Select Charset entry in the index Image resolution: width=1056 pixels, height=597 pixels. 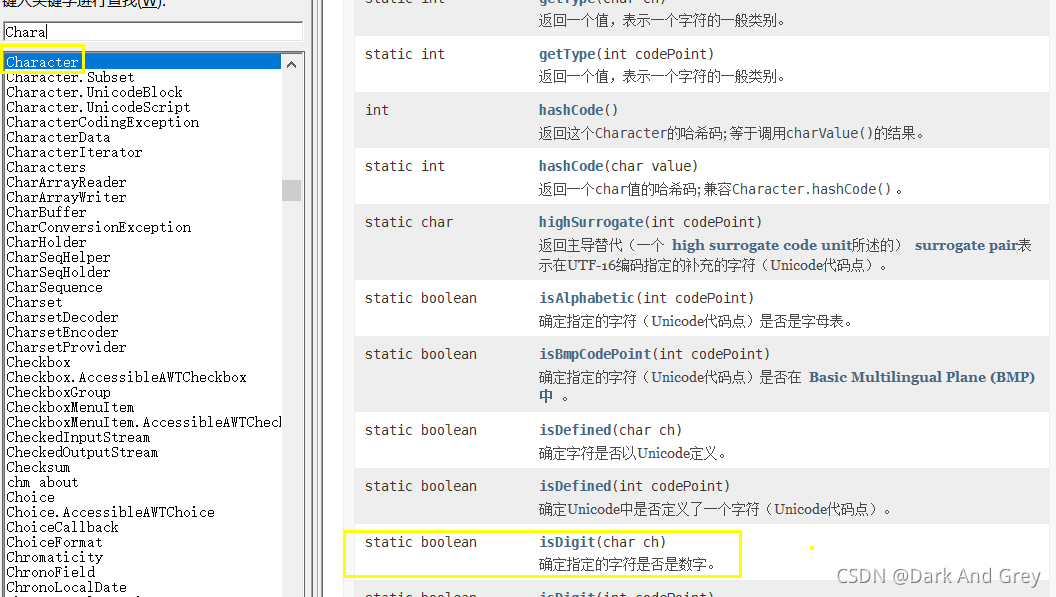tap(34, 303)
